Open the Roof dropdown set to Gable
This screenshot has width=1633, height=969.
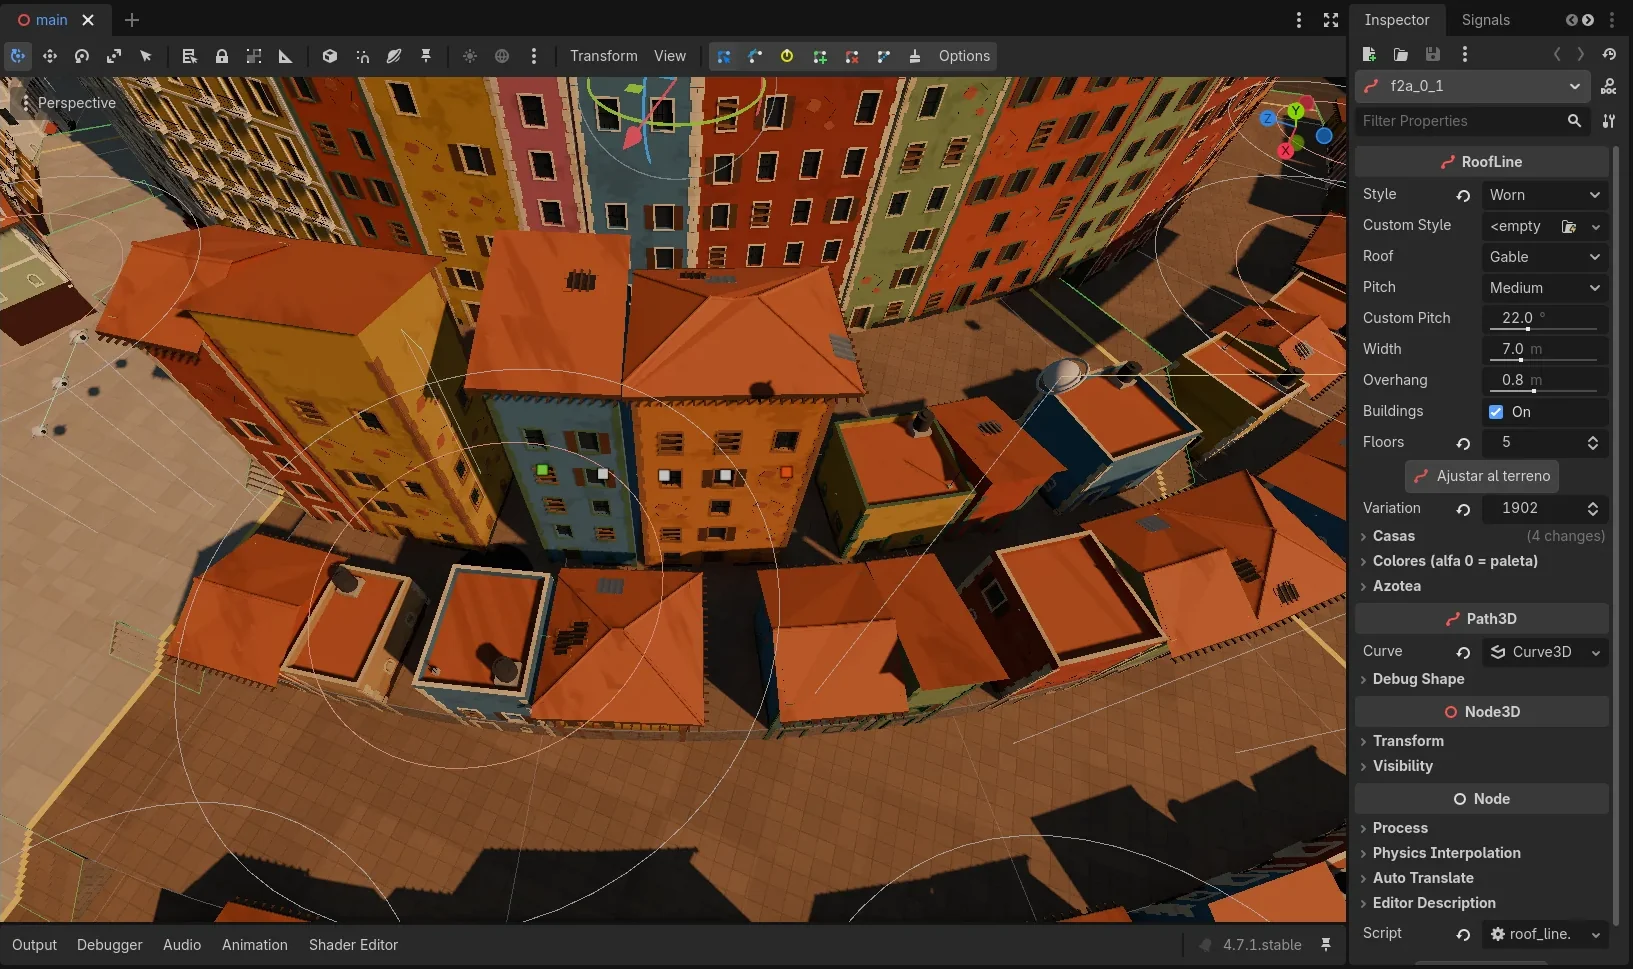coord(1545,257)
